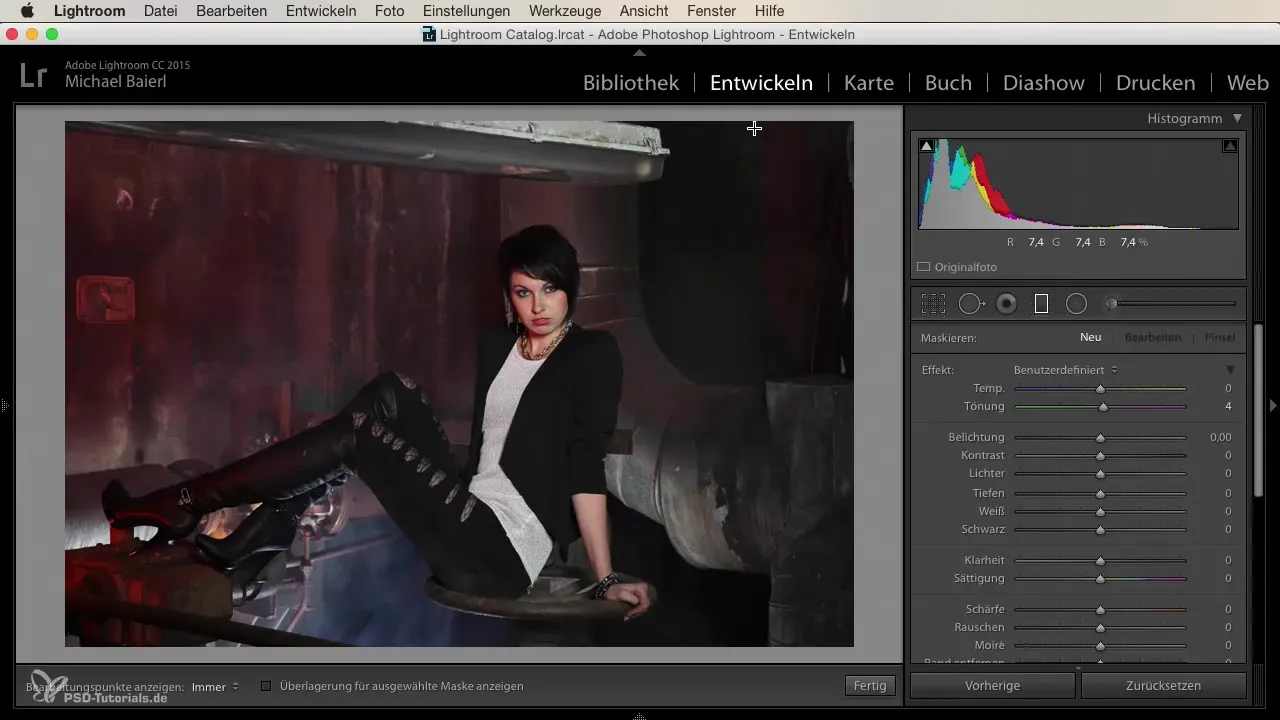This screenshot has width=1280, height=720.
Task: Click the Temp. slider handle
Action: (x=1100, y=389)
